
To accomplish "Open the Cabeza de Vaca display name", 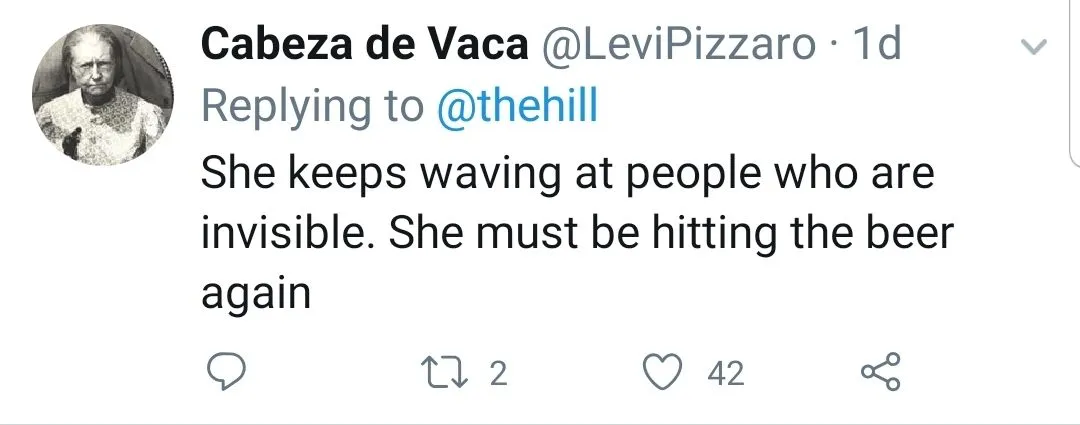I will pos(365,44).
